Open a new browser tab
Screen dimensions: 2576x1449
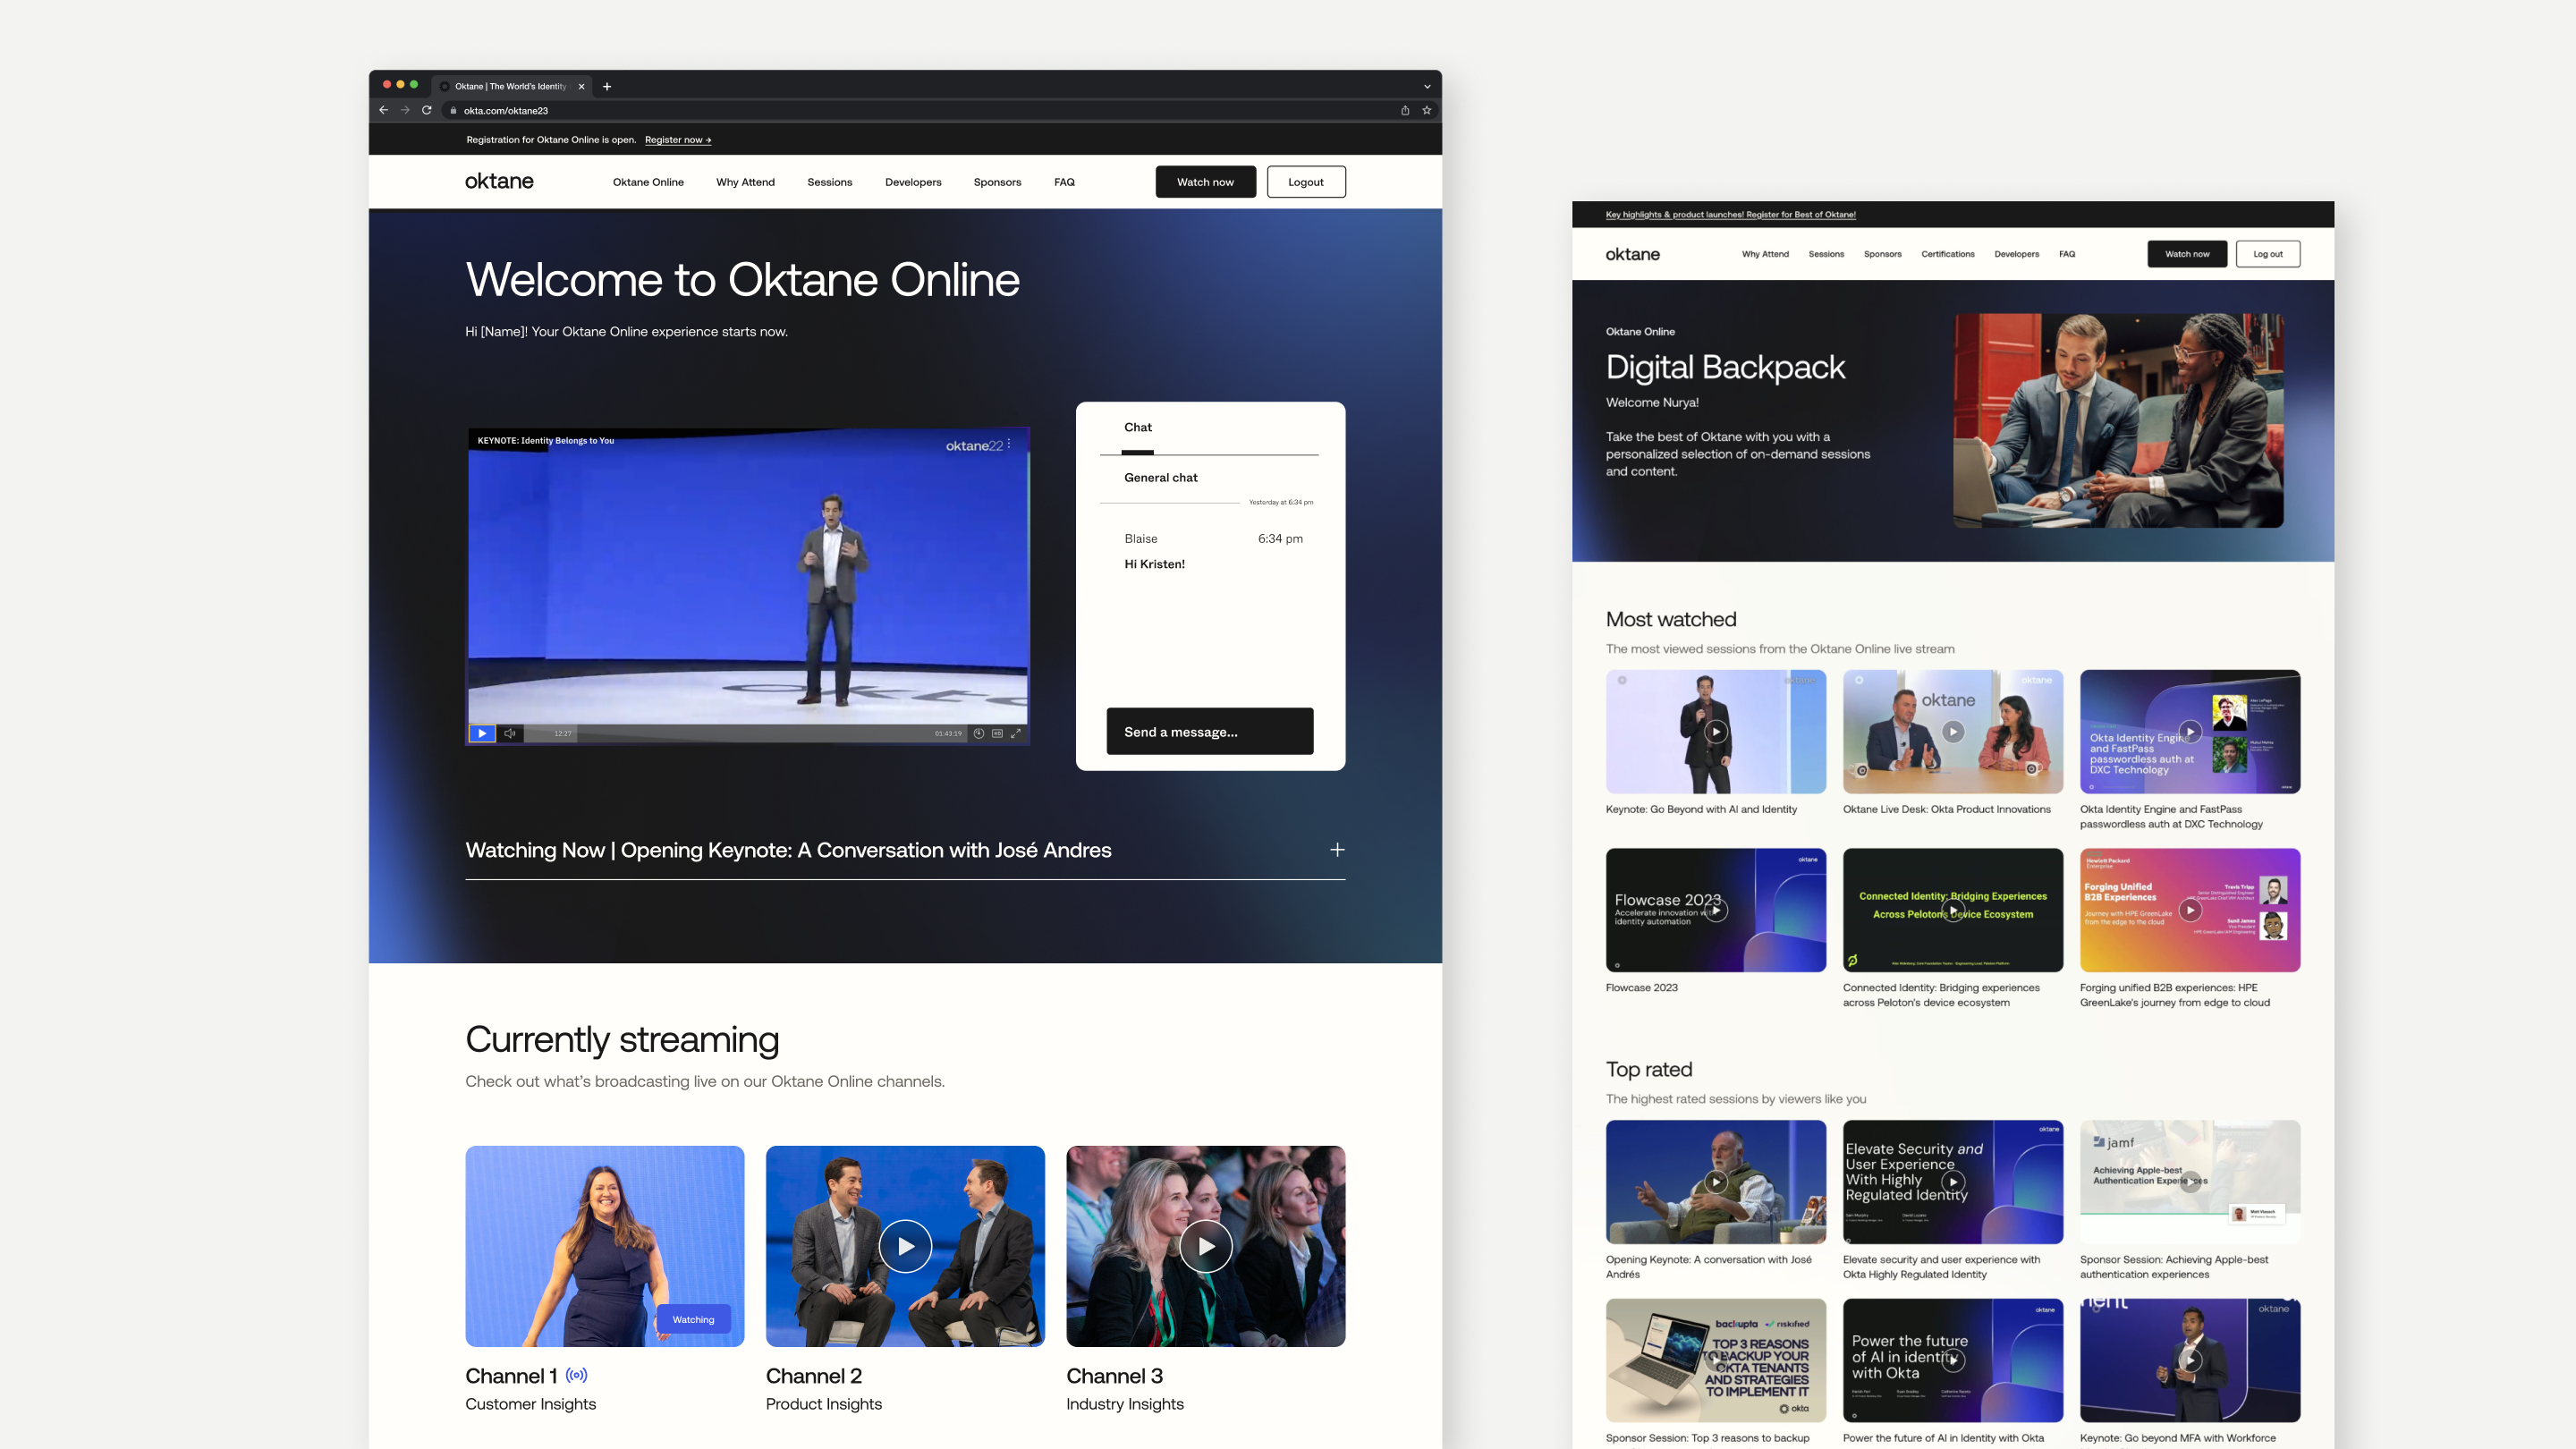pyautogui.click(x=607, y=86)
